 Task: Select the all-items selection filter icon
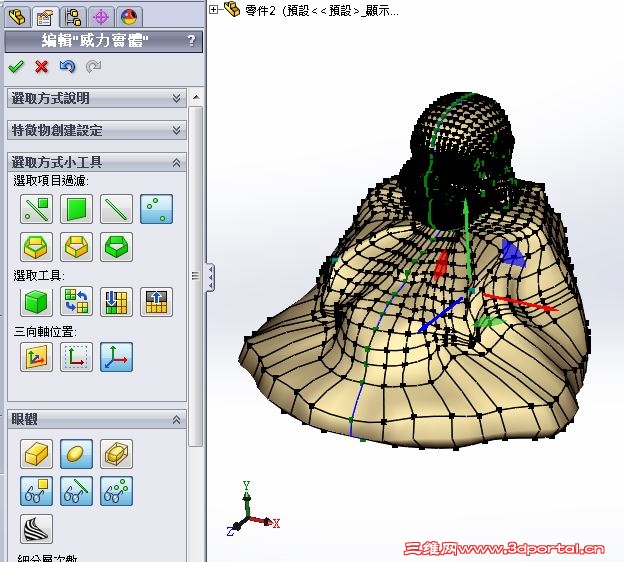36,209
